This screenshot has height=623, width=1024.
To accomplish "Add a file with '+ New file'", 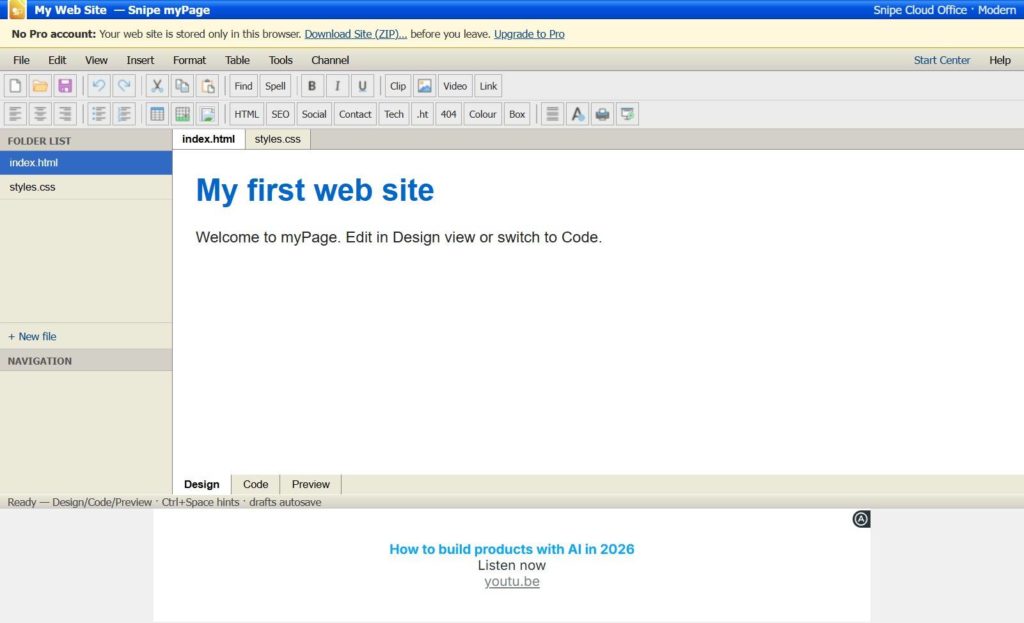I will (32, 336).
